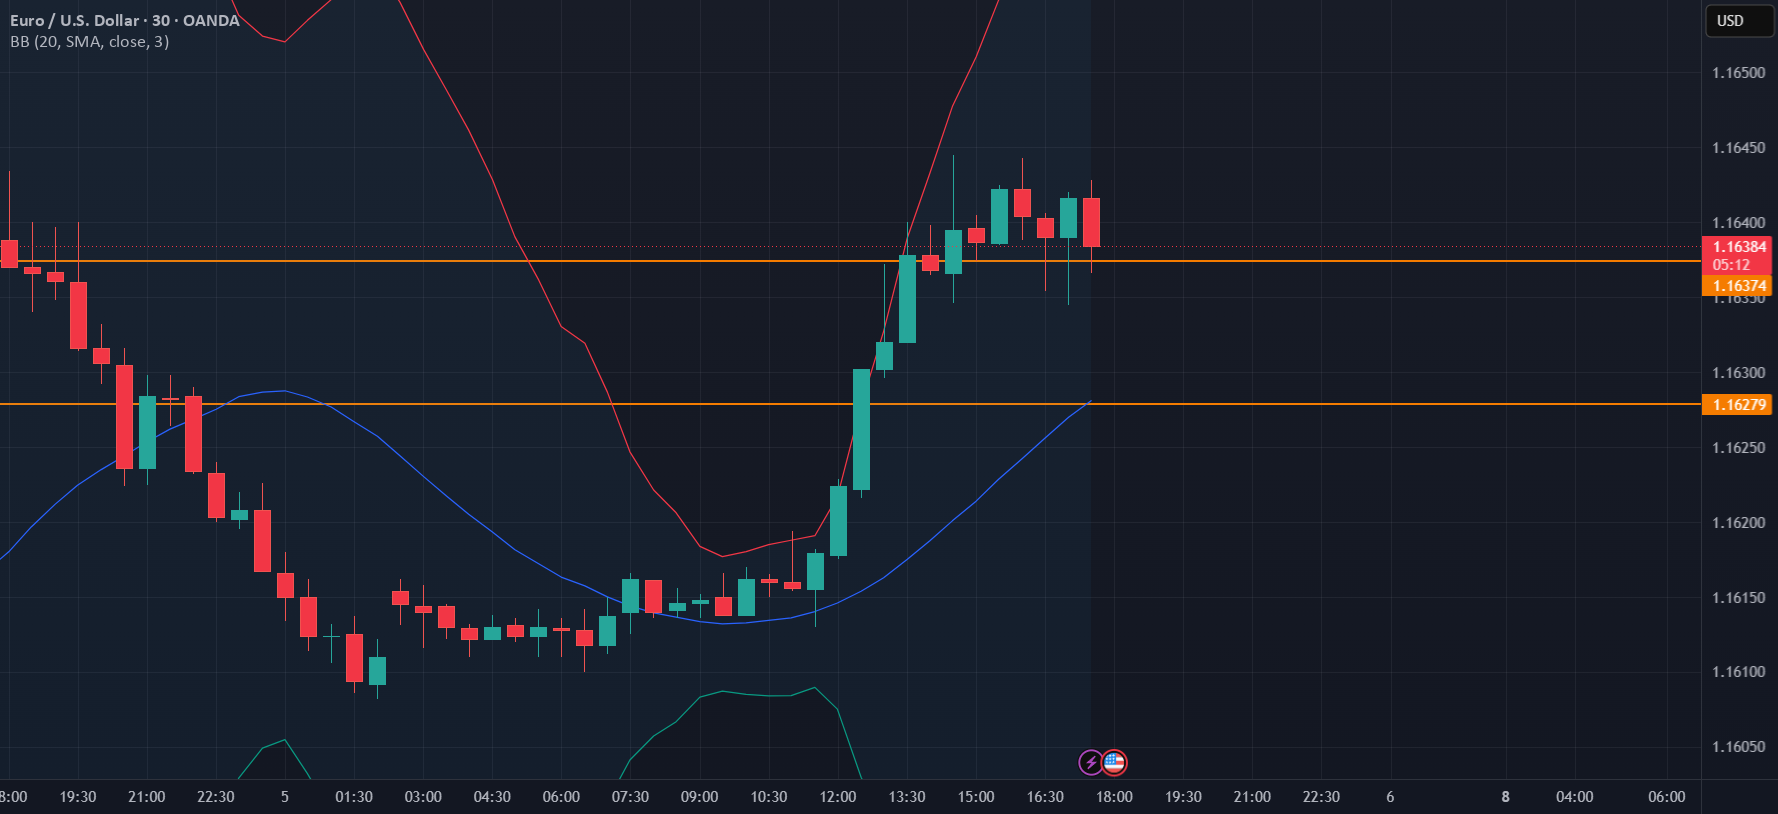The width and height of the screenshot is (1778, 814).
Task: Click the 01:30 time axis label
Action: pos(354,797)
